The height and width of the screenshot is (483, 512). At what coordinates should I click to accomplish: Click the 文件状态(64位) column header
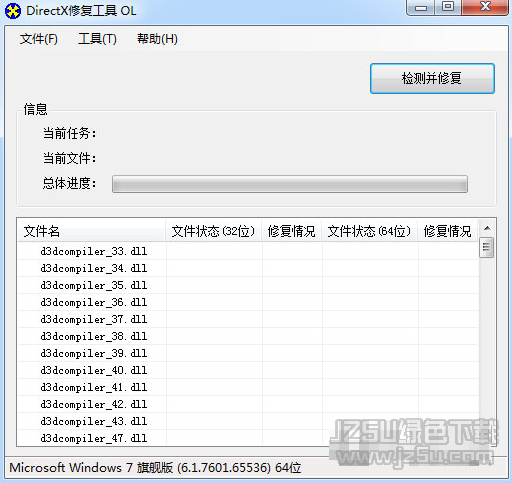click(x=369, y=231)
